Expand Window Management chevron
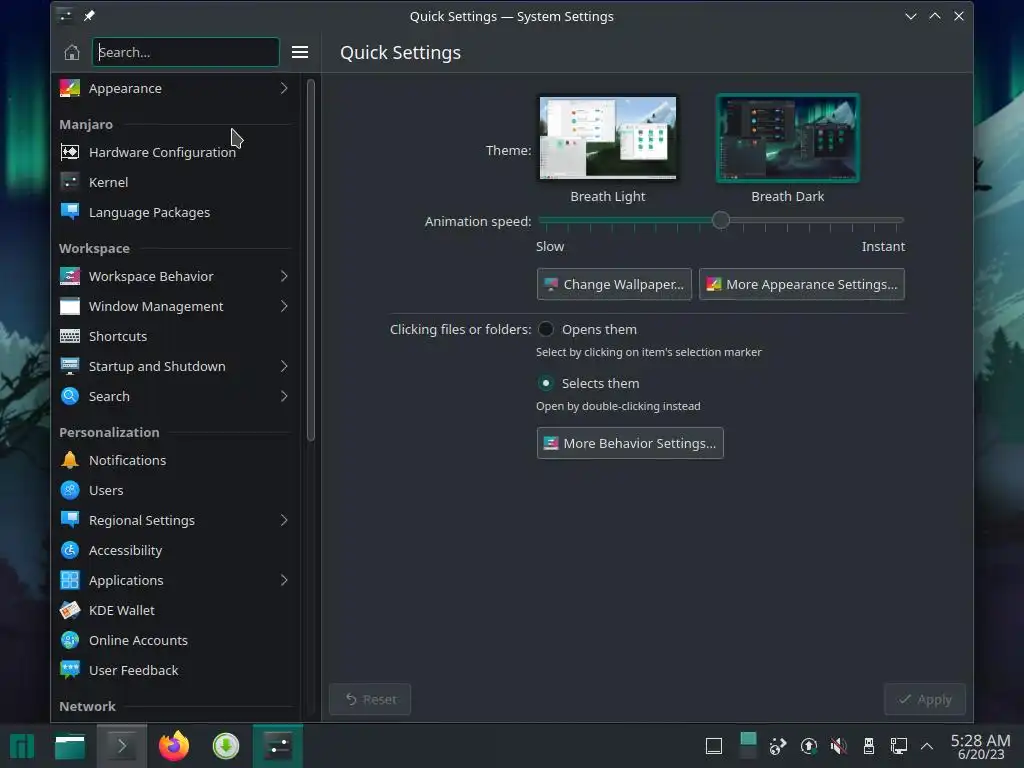1024x768 pixels. point(284,306)
